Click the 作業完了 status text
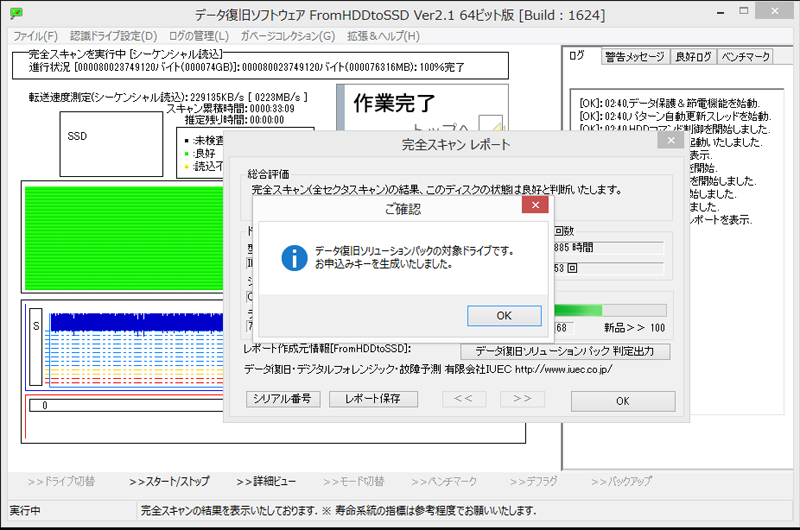Screen dimensions: 800x530 [394, 103]
